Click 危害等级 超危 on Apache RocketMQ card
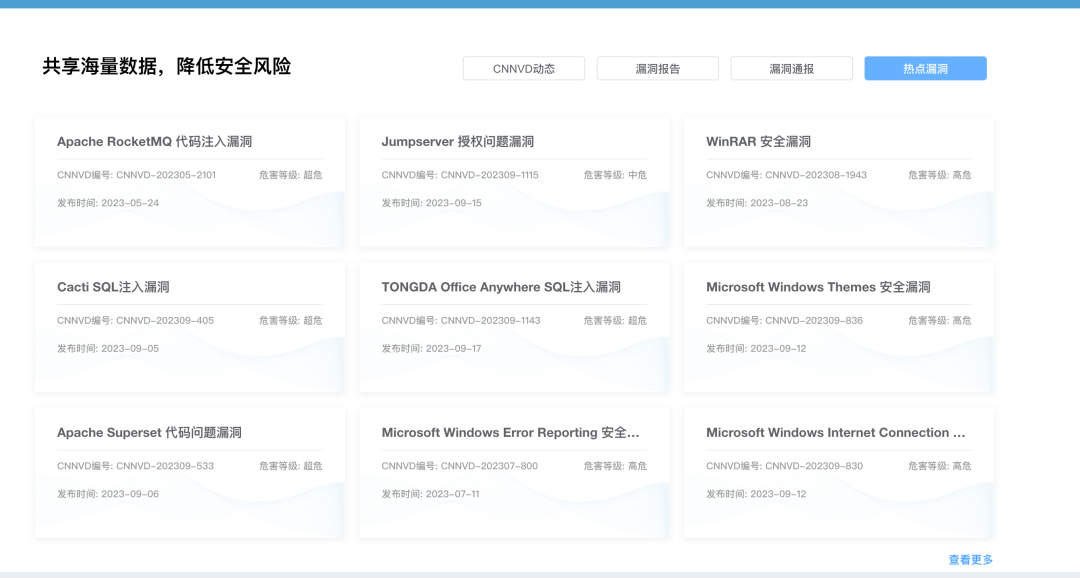 pyautogui.click(x=291, y=175)
